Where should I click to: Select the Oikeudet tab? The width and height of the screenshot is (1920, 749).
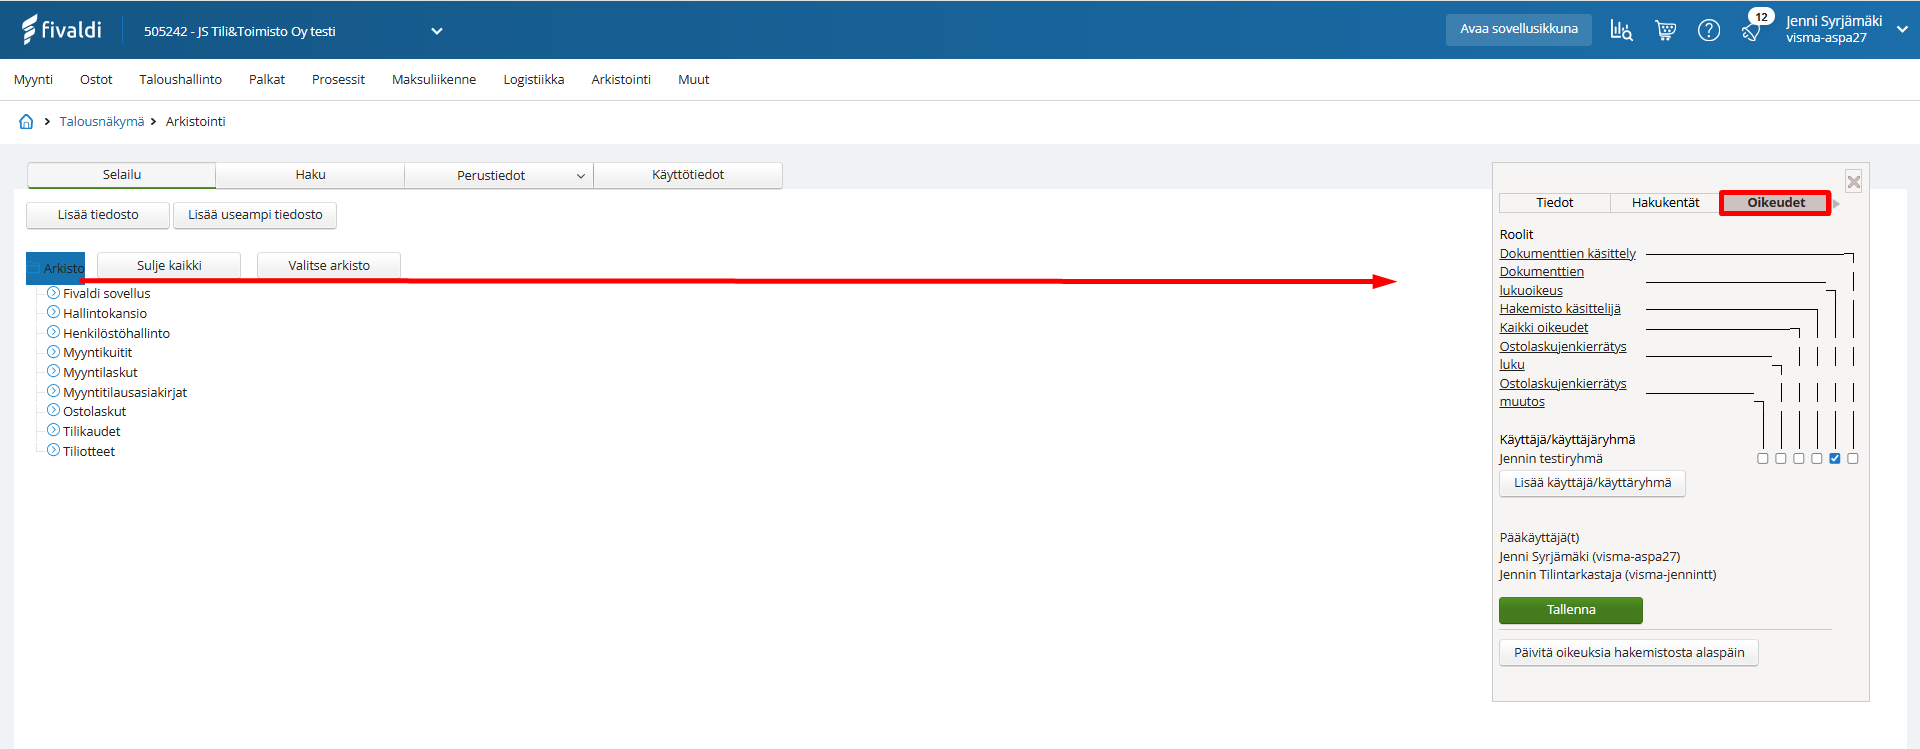click(x=1776, y=203)
